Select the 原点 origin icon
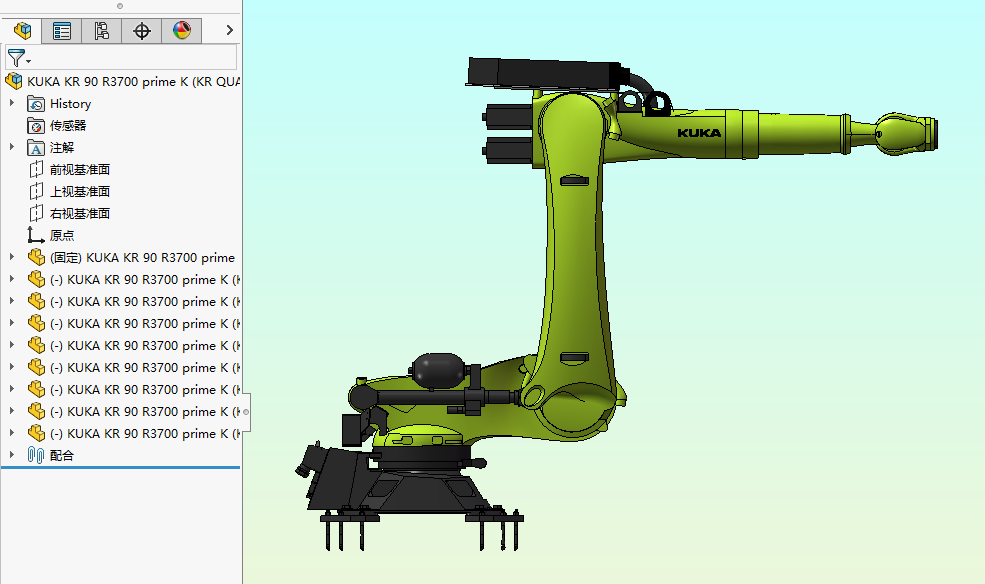Screen dimensions: 985x584 (36, 235)
